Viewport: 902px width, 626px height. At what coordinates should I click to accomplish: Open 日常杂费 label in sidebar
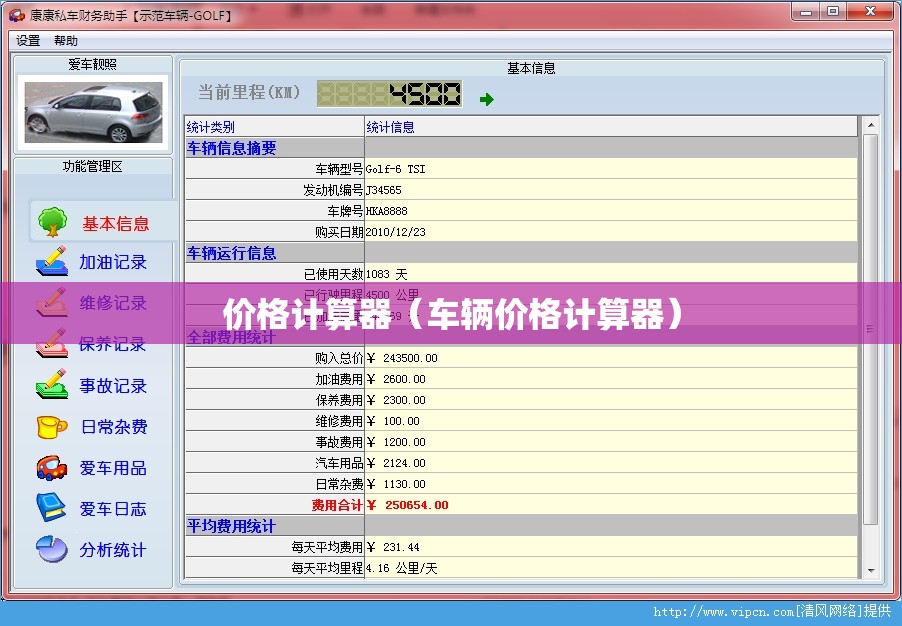[x=114, y=427]
